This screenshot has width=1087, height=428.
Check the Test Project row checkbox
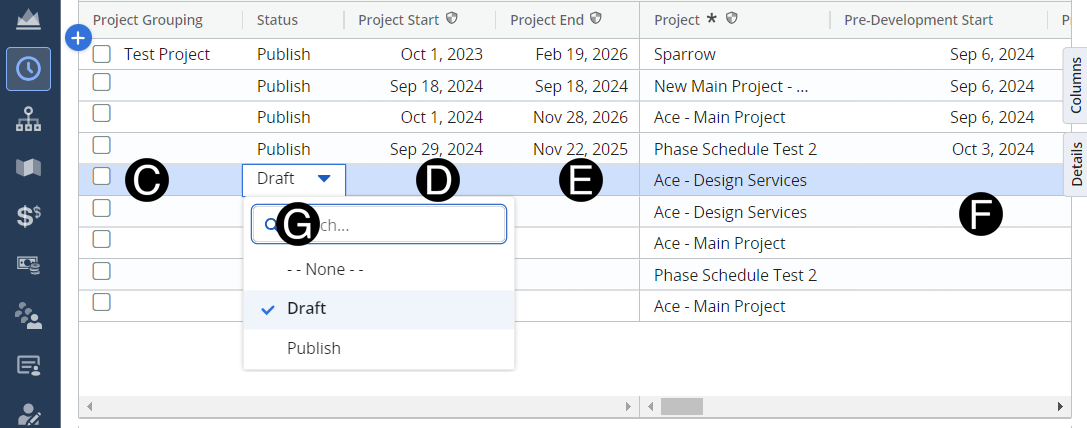(x=101, y=55)
